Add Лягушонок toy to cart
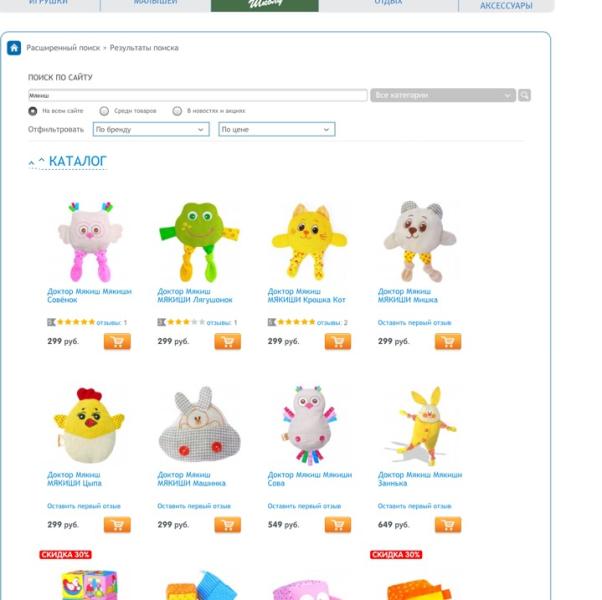 pos(227,341)
